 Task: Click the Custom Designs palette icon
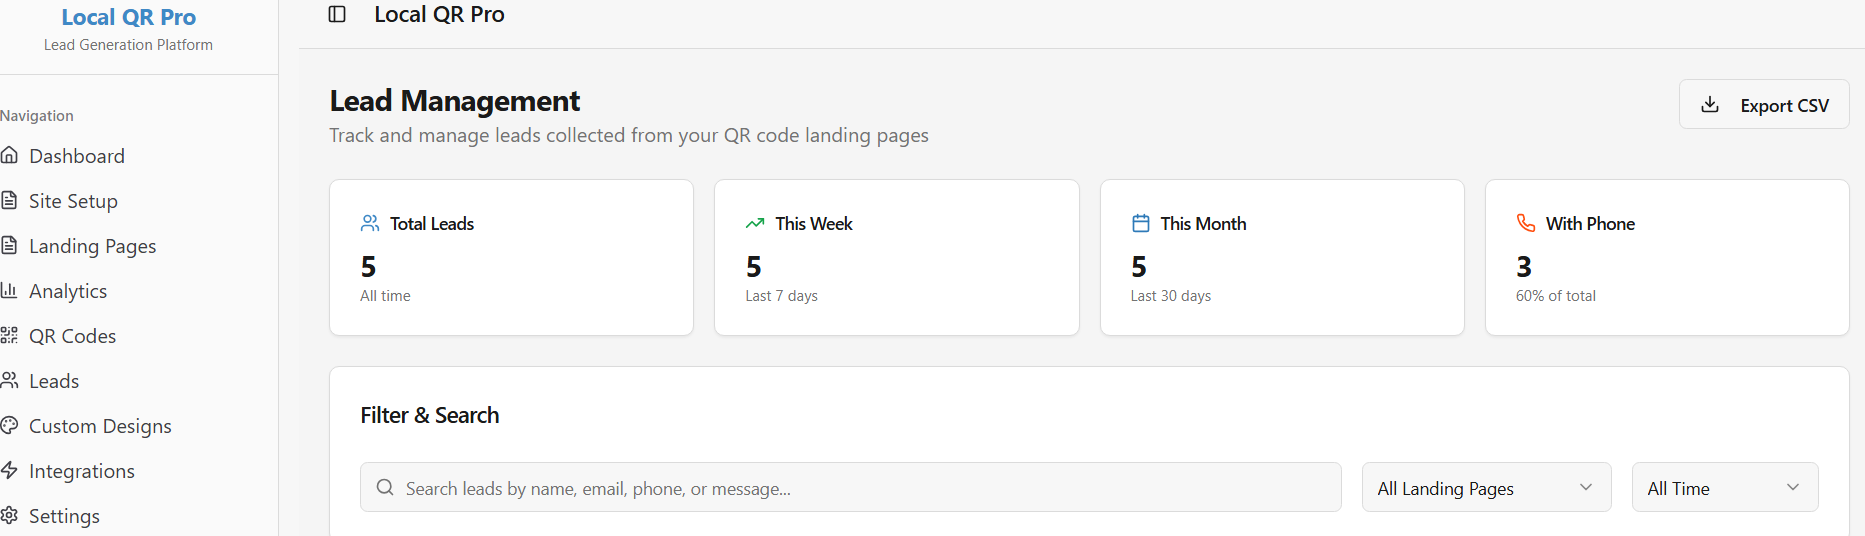10,425
